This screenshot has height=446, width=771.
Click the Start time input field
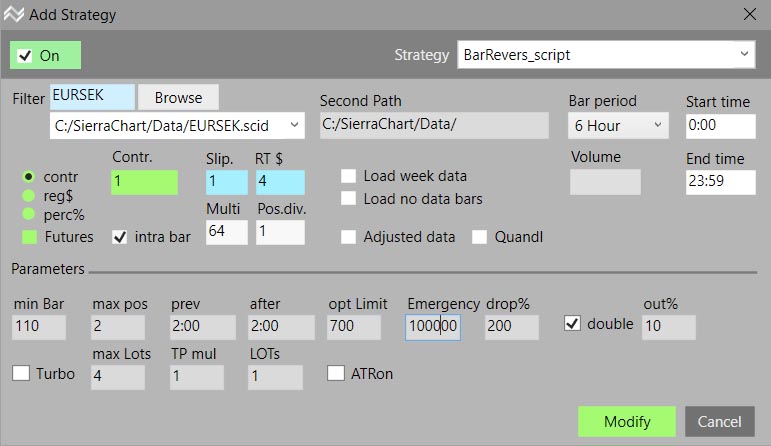pos(720,126)
